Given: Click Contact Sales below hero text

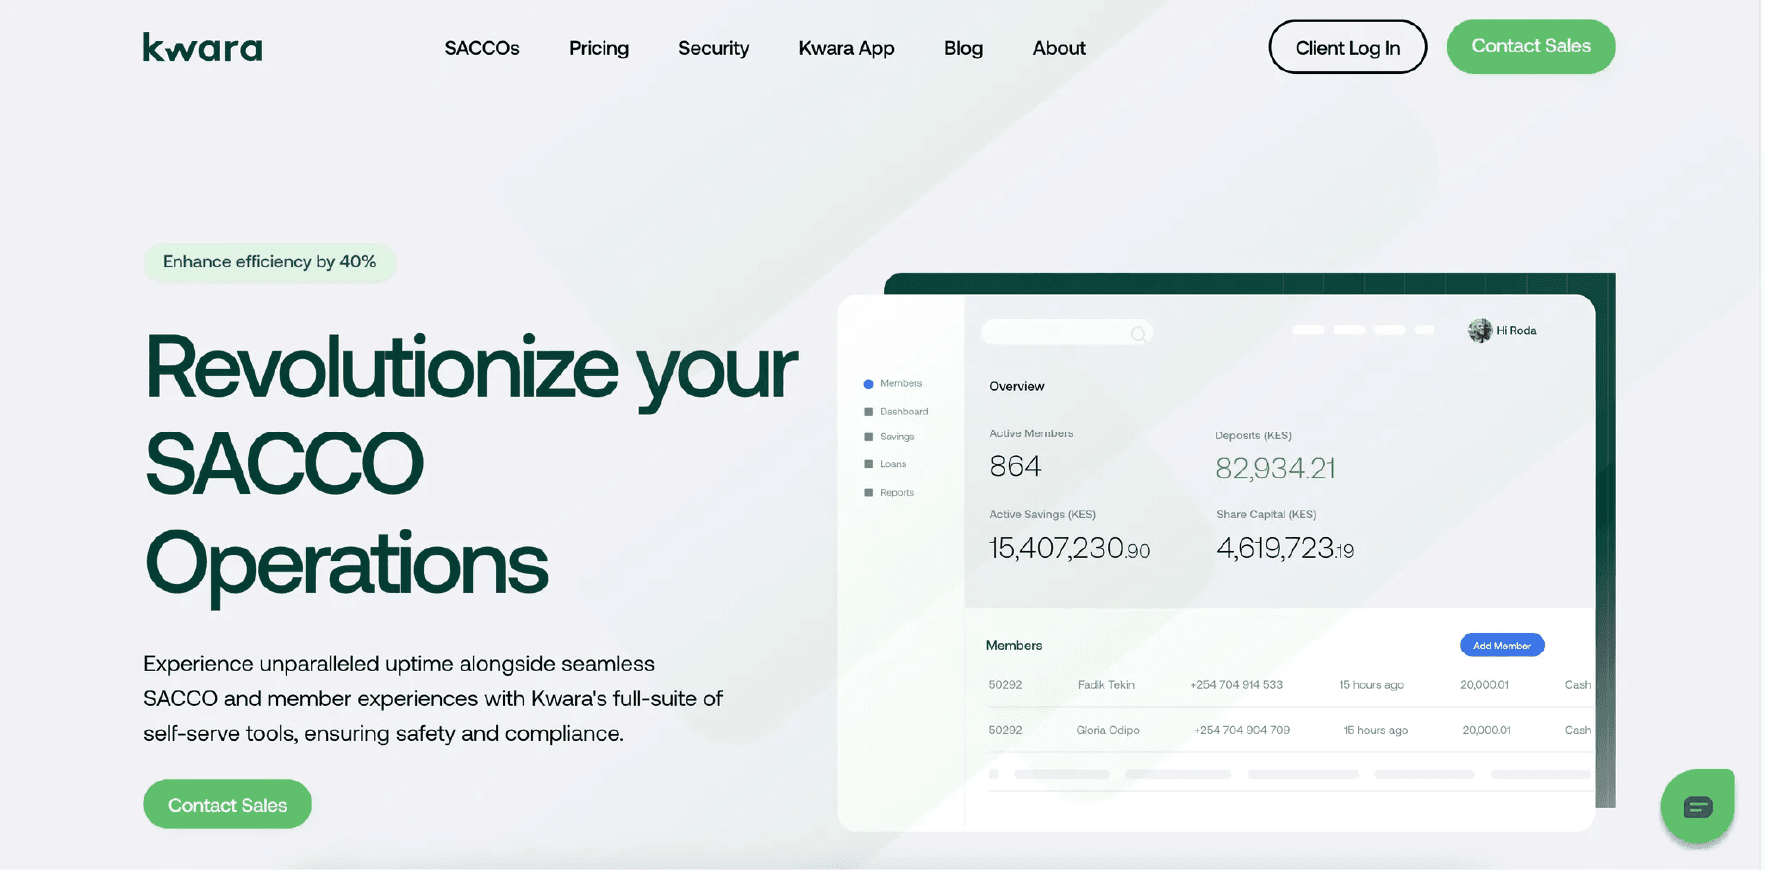Looking at the screenshot, I should tap(227, 805).
